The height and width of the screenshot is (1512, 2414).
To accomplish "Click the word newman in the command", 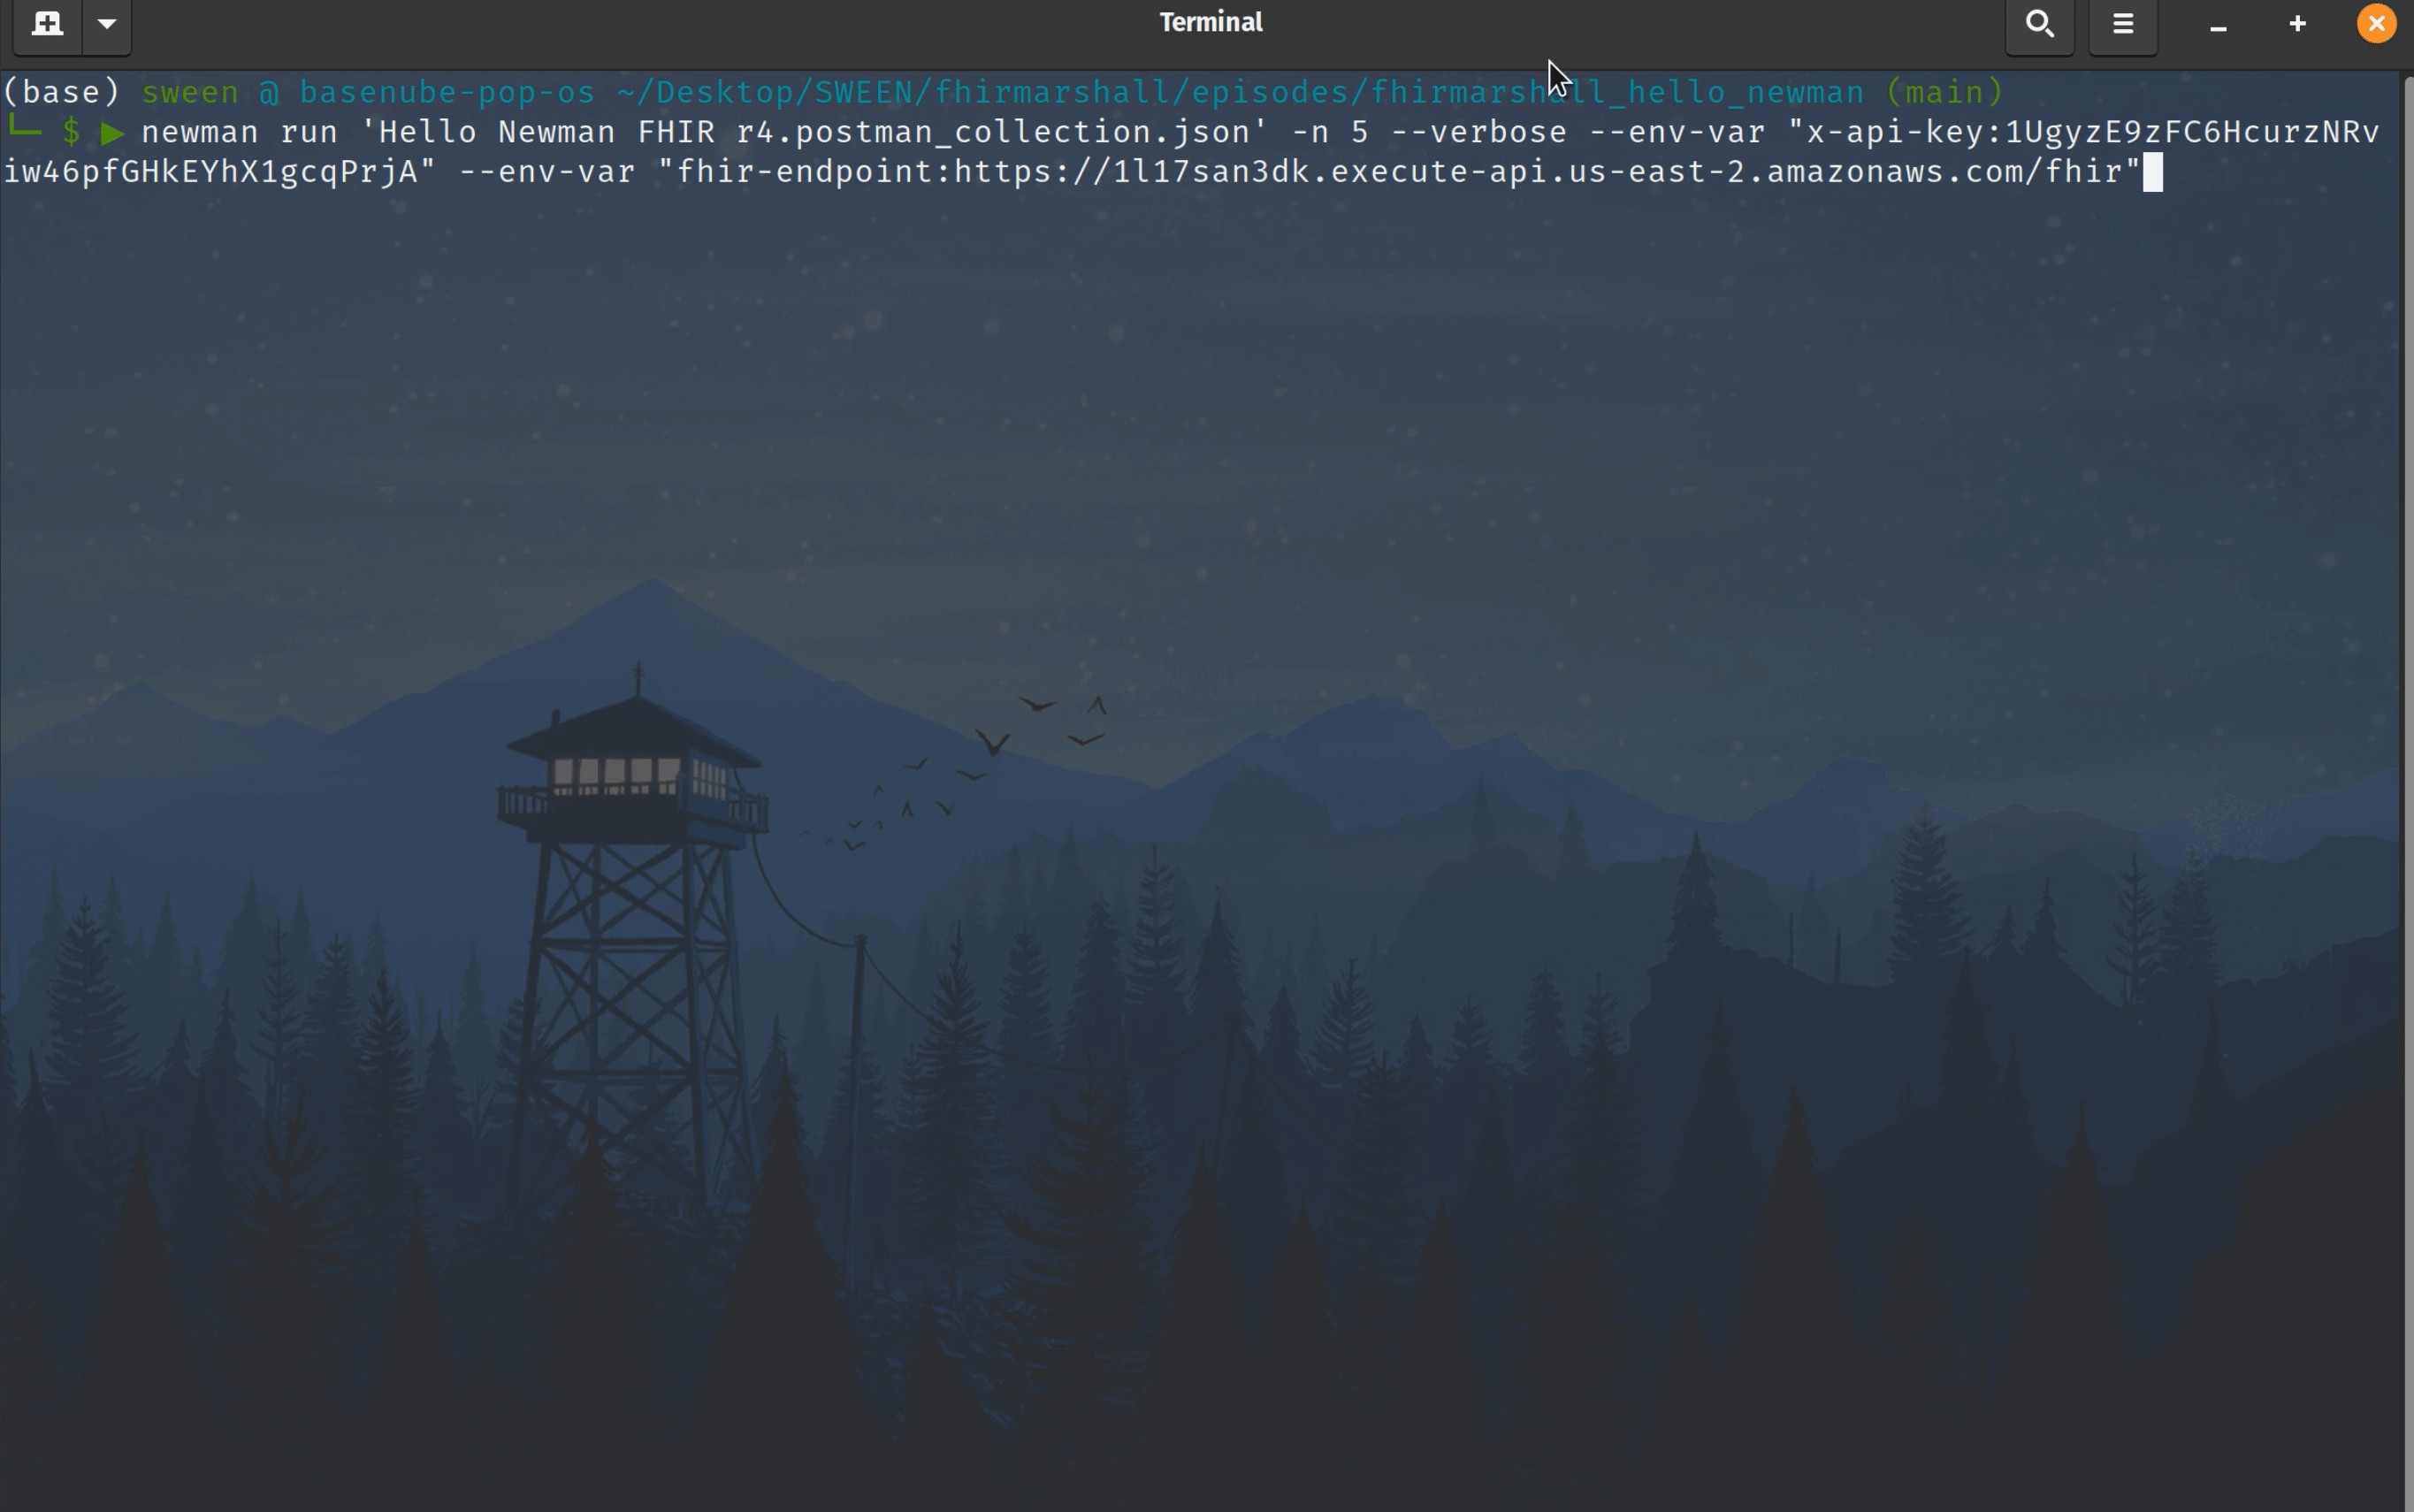I will [200, 132].
